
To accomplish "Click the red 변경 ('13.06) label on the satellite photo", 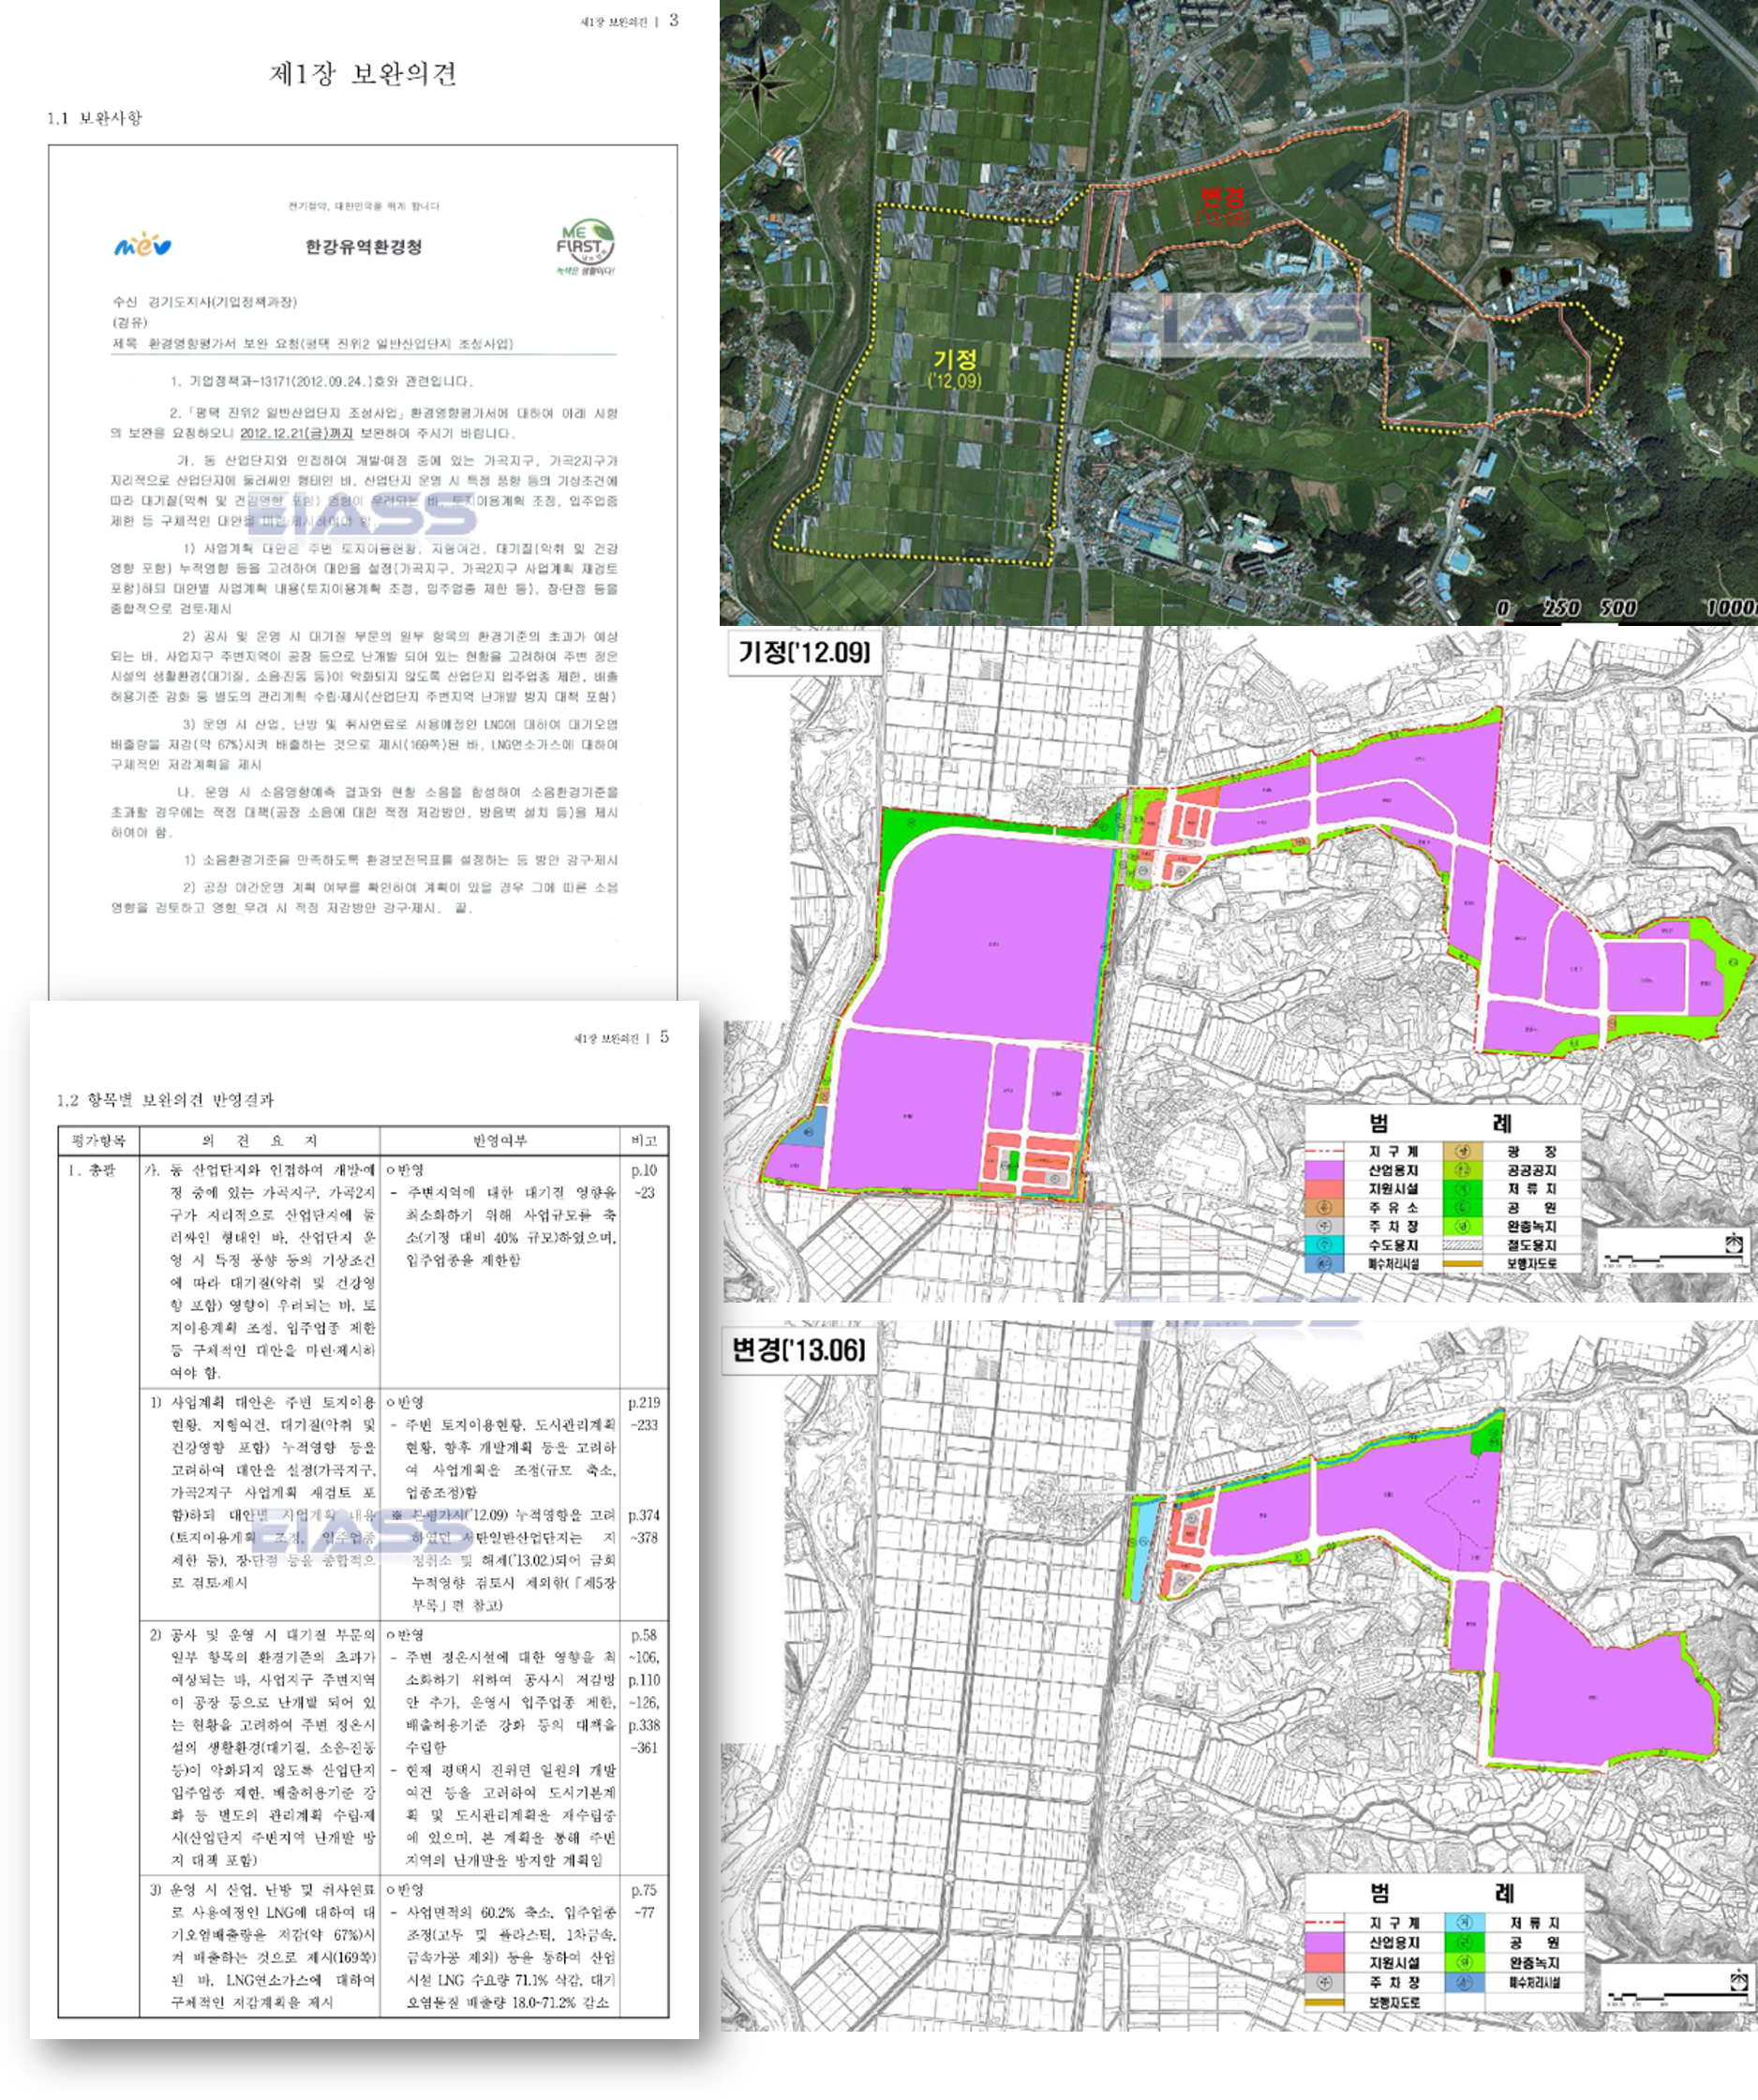I will (x=1222, y=205).
